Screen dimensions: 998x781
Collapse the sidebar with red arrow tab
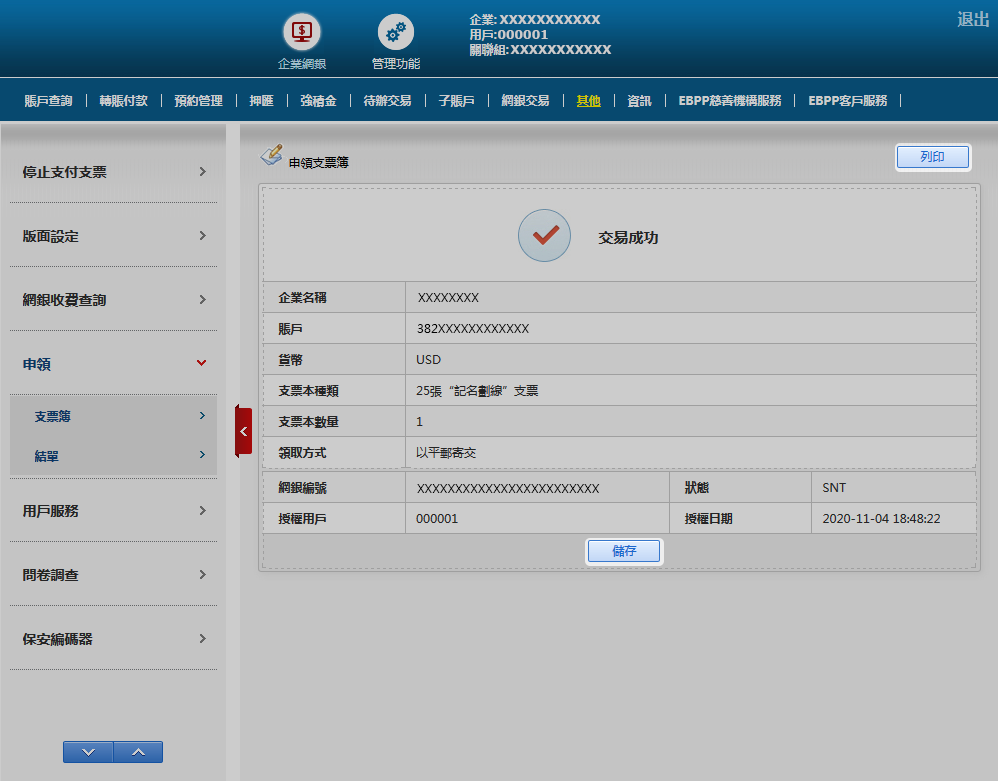pos(243,431)
